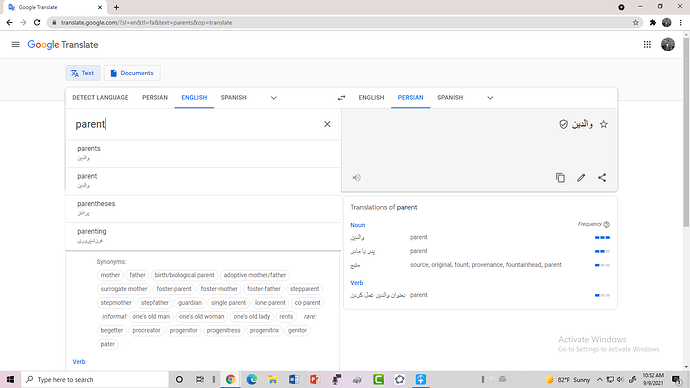The image size is (690, 388).
Task: Share the translation result
Action: [x=602, y=178]
